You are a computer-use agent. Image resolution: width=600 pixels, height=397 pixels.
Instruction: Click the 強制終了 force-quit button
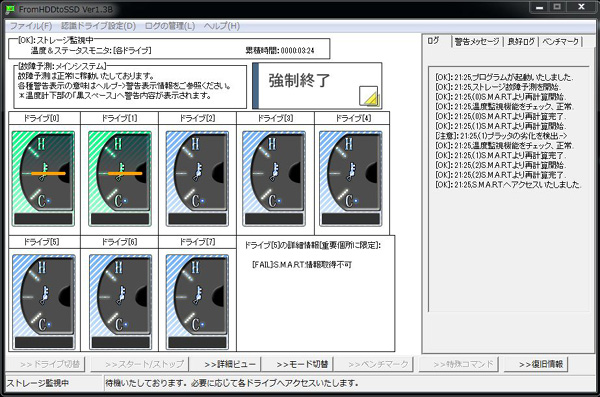coord(317,85)
